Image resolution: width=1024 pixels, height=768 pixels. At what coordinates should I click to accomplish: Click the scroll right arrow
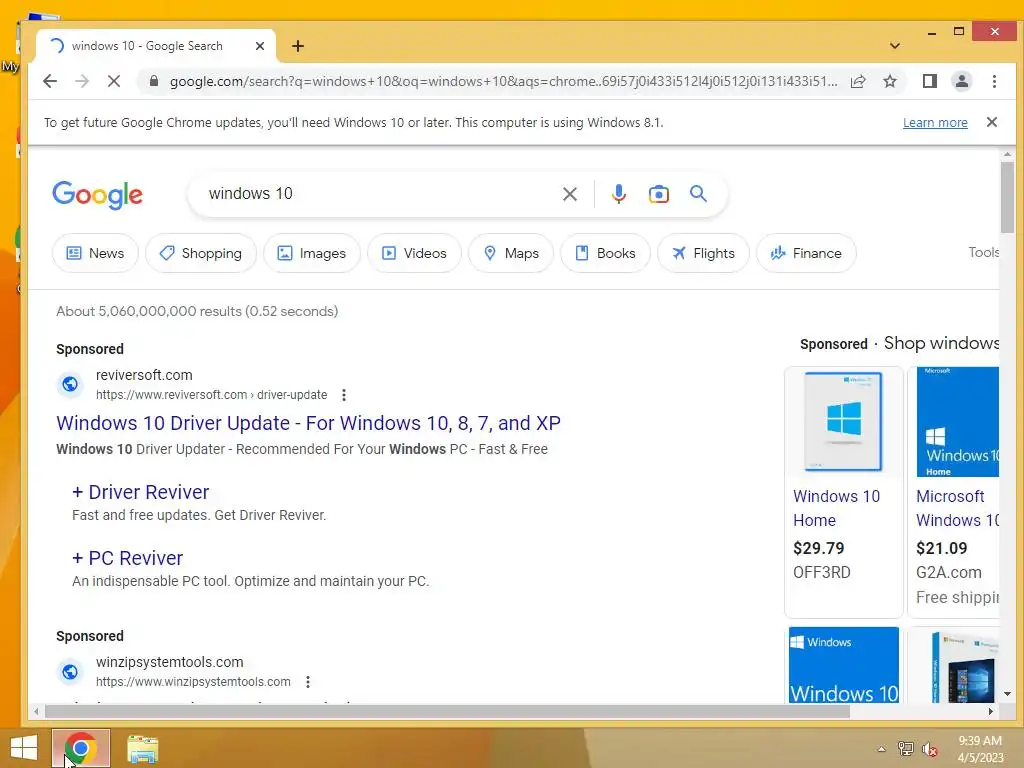point(991,711)
